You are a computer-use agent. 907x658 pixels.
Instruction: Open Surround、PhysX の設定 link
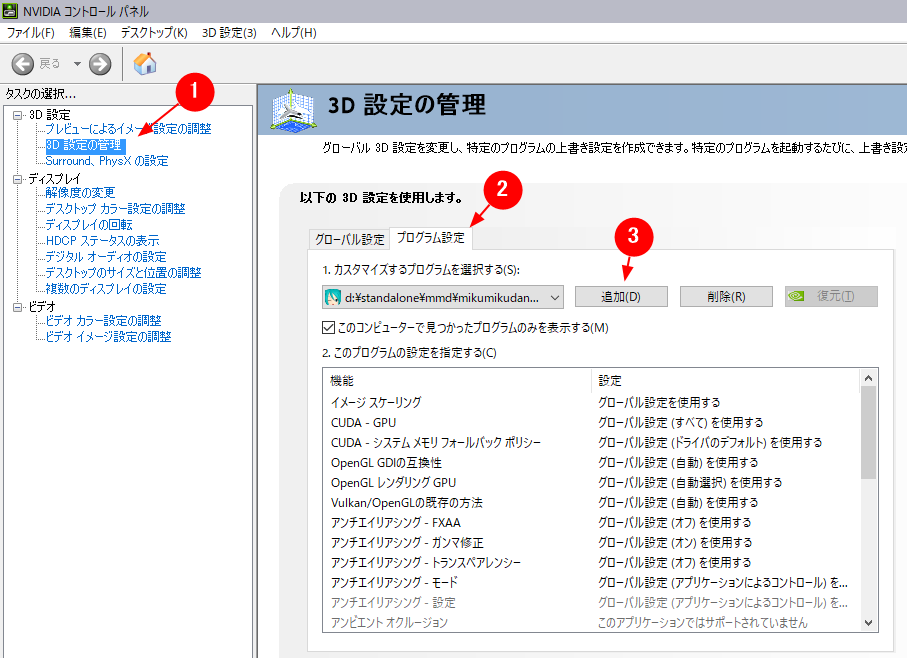tap(107, 161)
